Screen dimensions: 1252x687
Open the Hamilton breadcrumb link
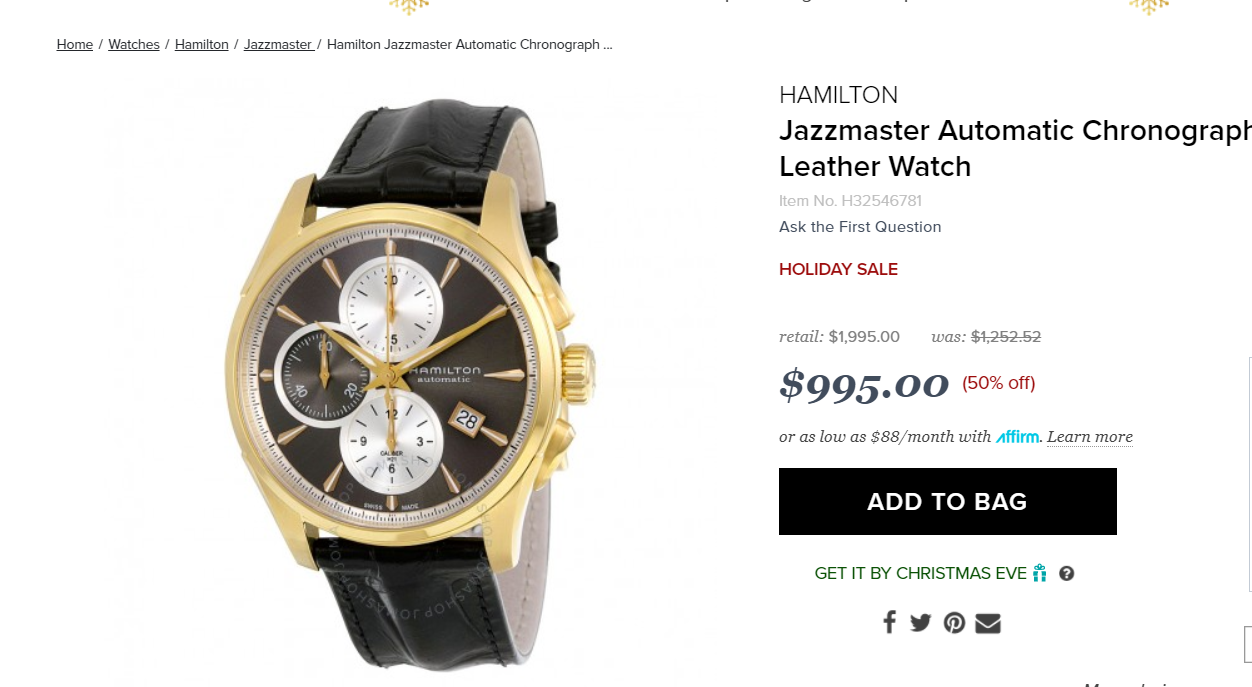(202, 44)
